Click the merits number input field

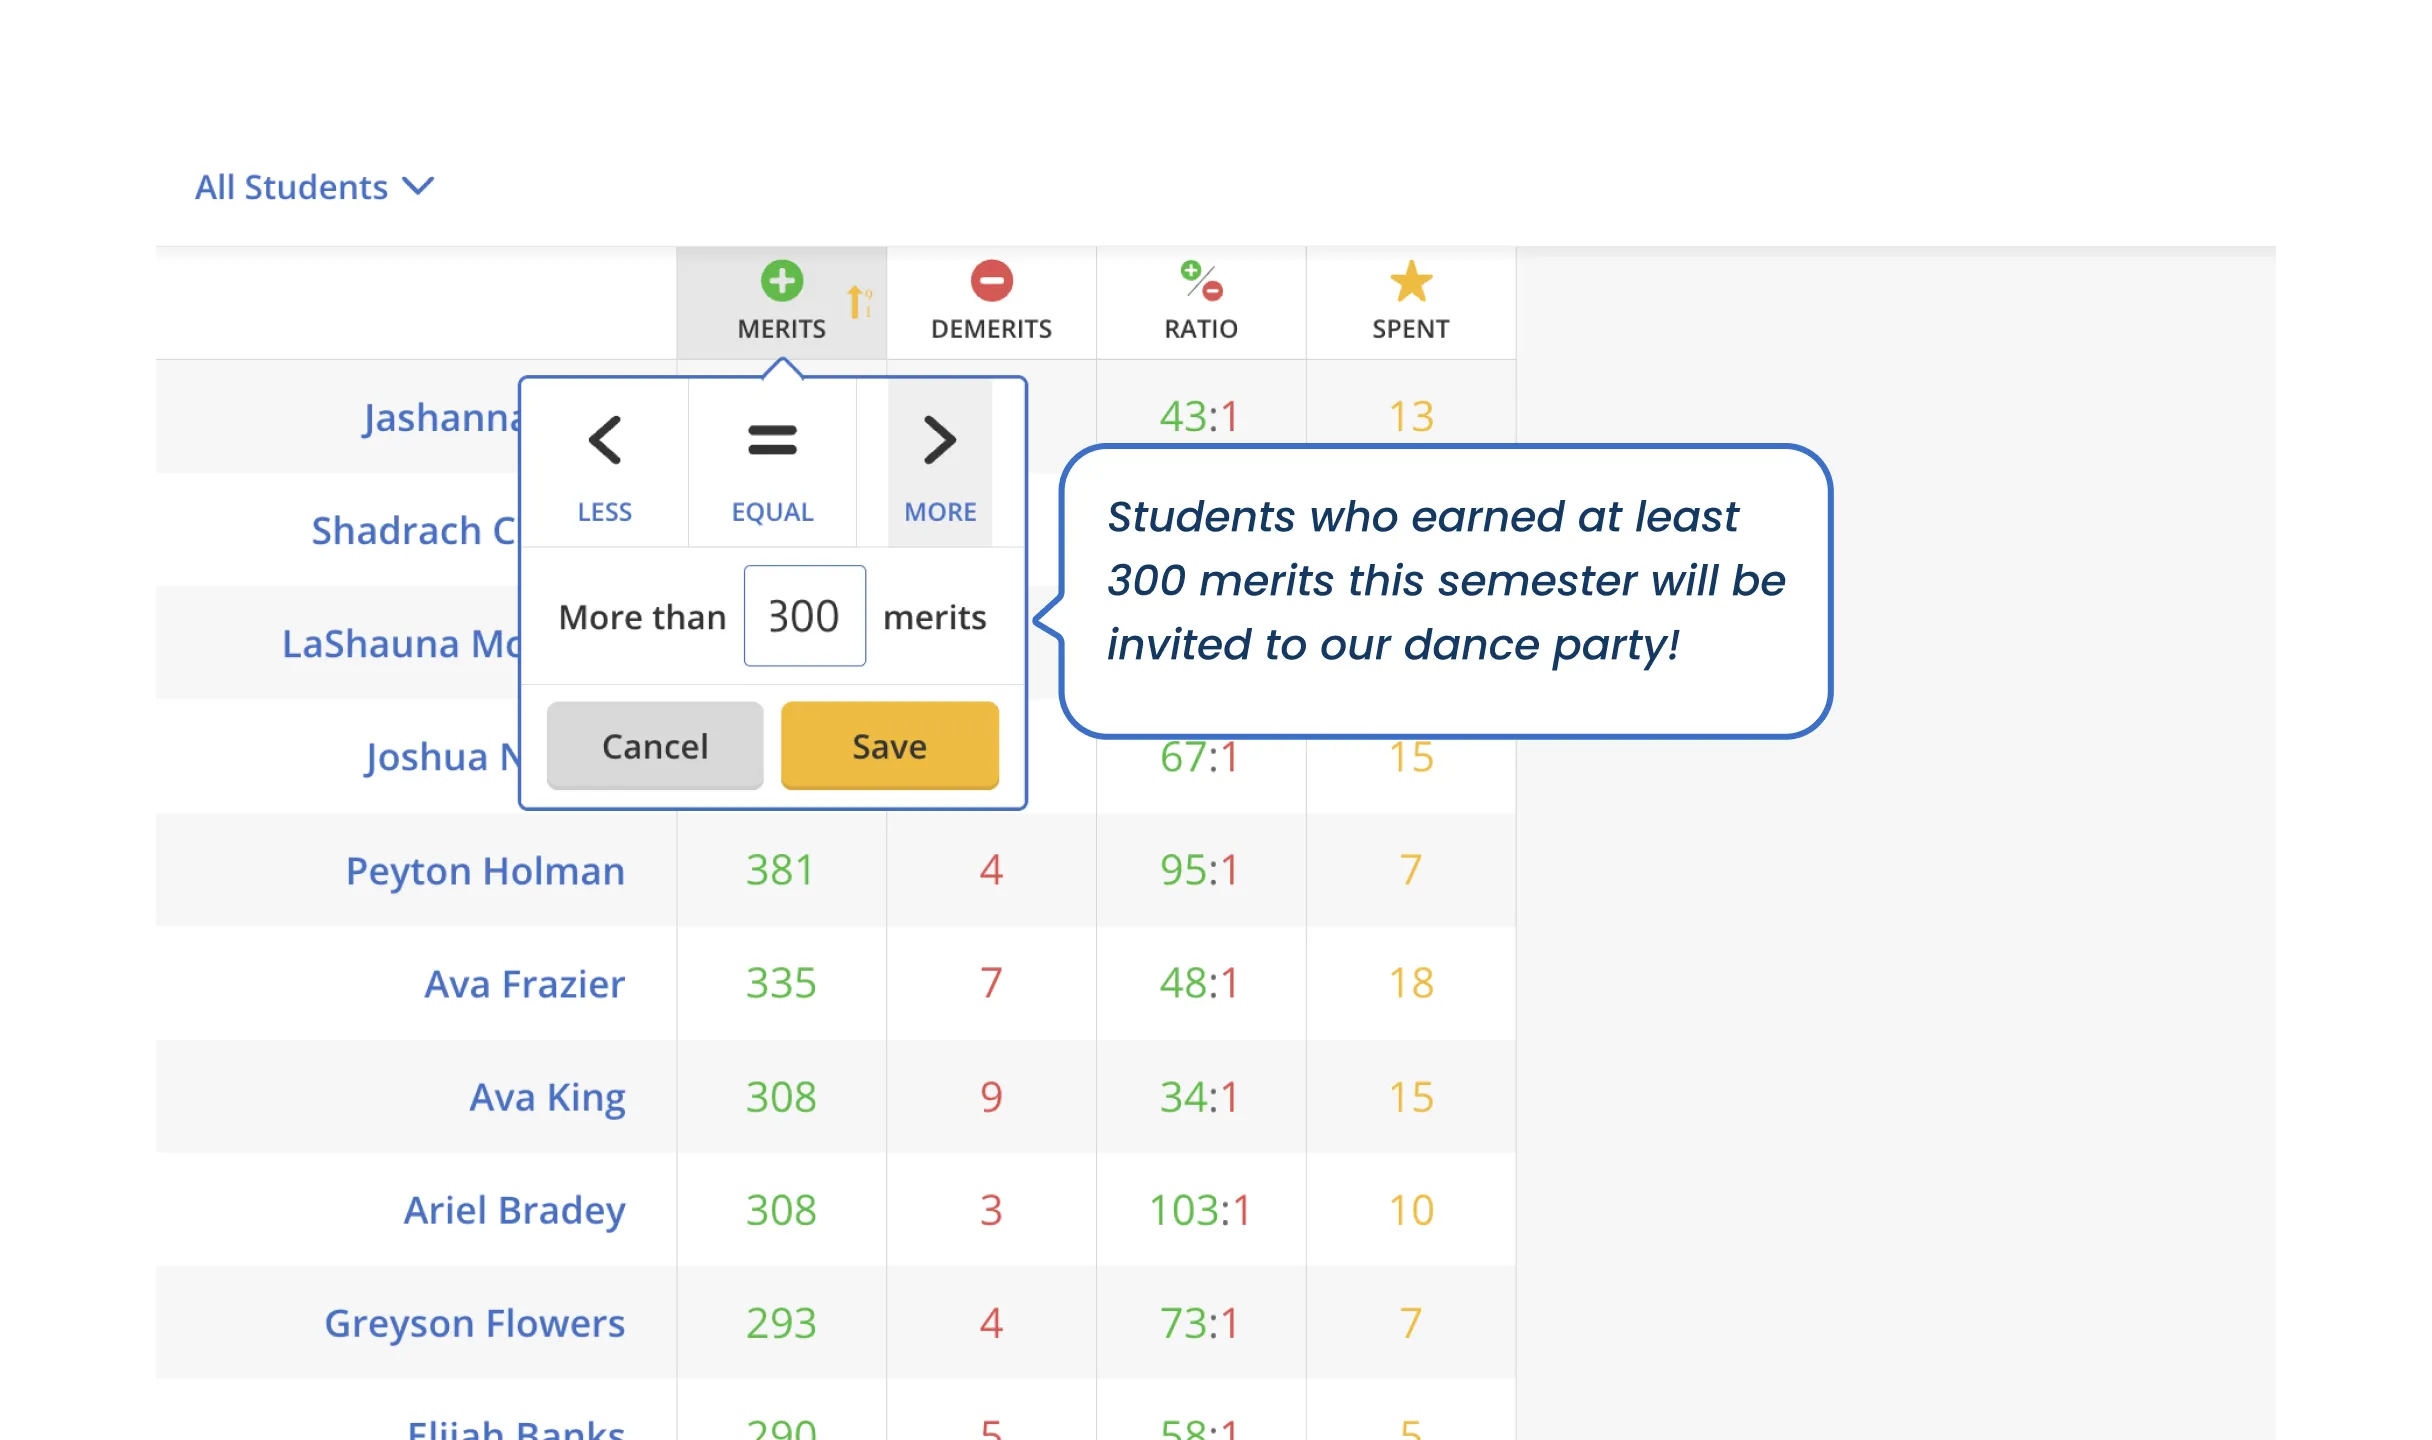[804, 616]
